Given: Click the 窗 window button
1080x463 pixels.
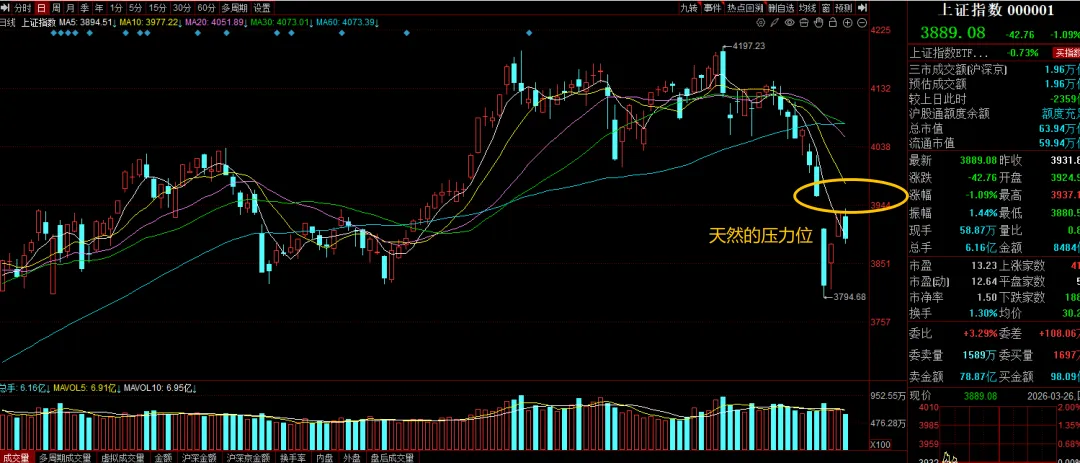Looking at the screenshot, I should point(826,8).
